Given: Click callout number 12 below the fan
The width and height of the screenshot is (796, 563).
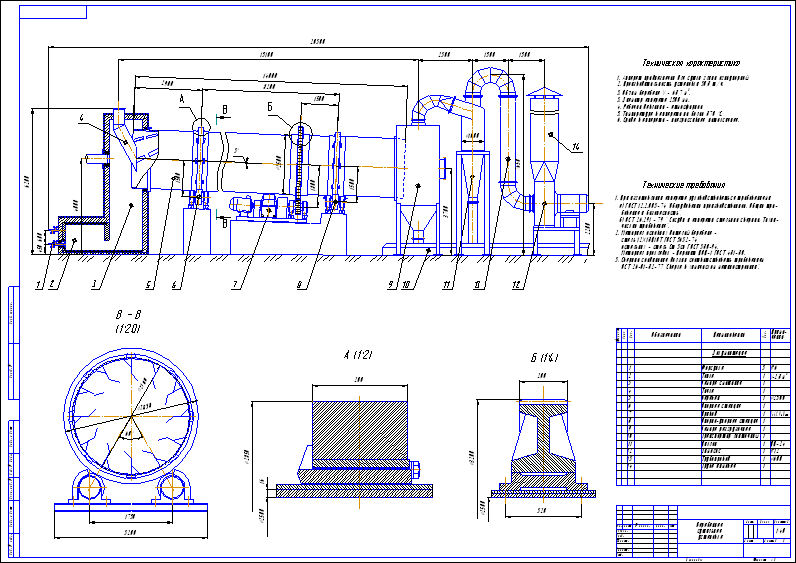Looking at the screenshot, I should click(x=517, y=285).
